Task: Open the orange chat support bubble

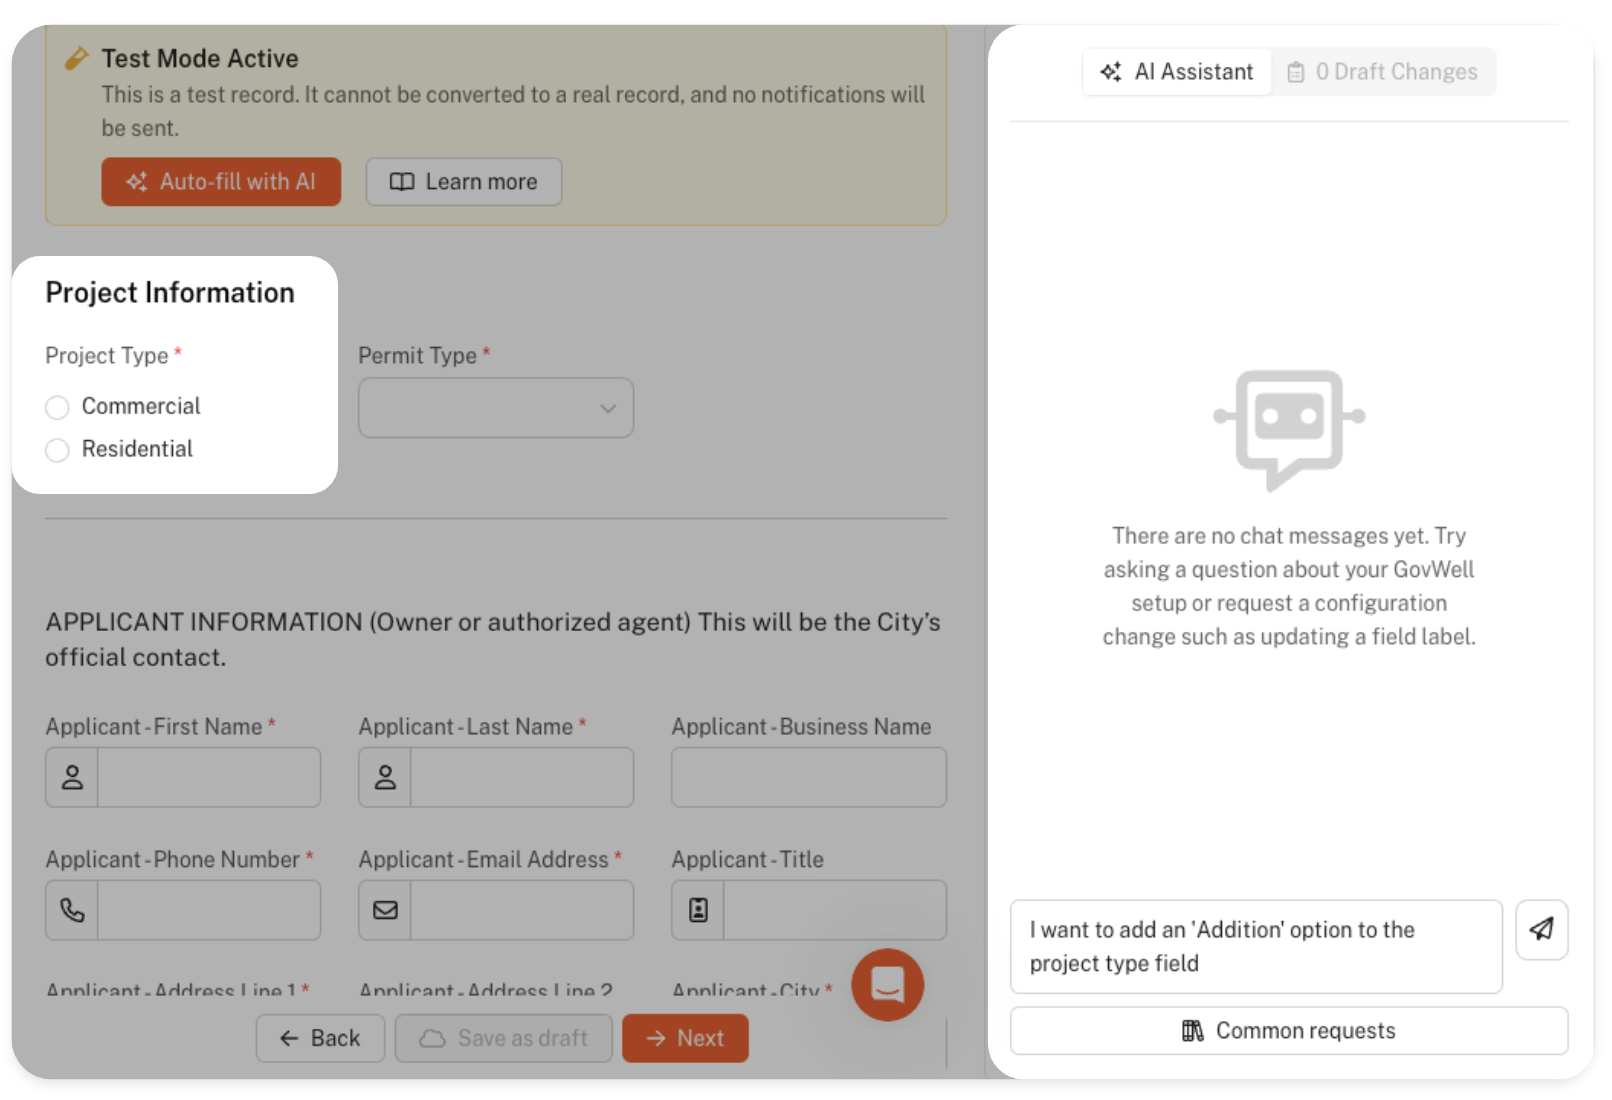Action: [887, 984]
